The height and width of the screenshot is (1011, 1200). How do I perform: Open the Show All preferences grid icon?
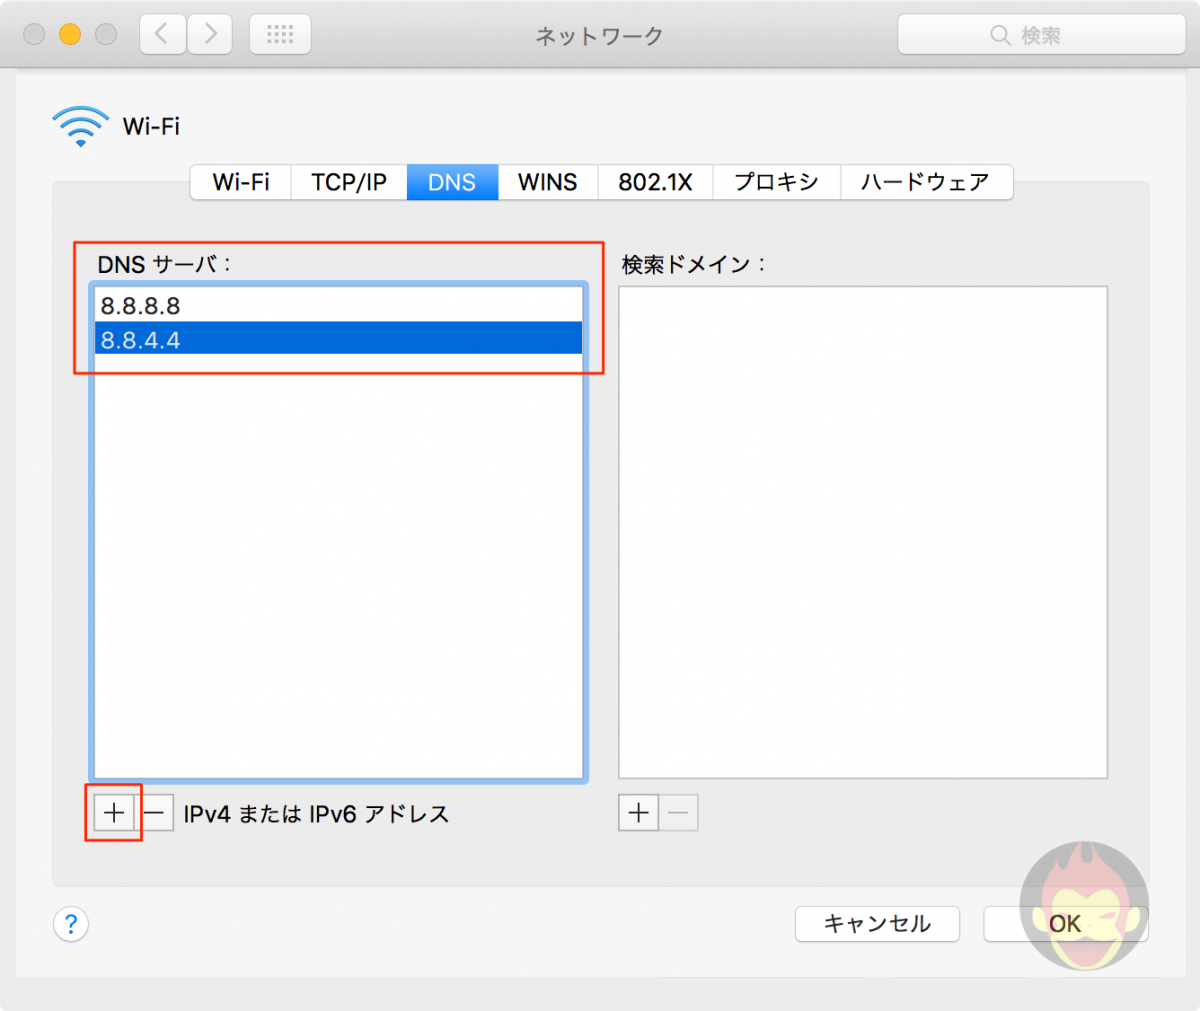click(x=279, y=33)
